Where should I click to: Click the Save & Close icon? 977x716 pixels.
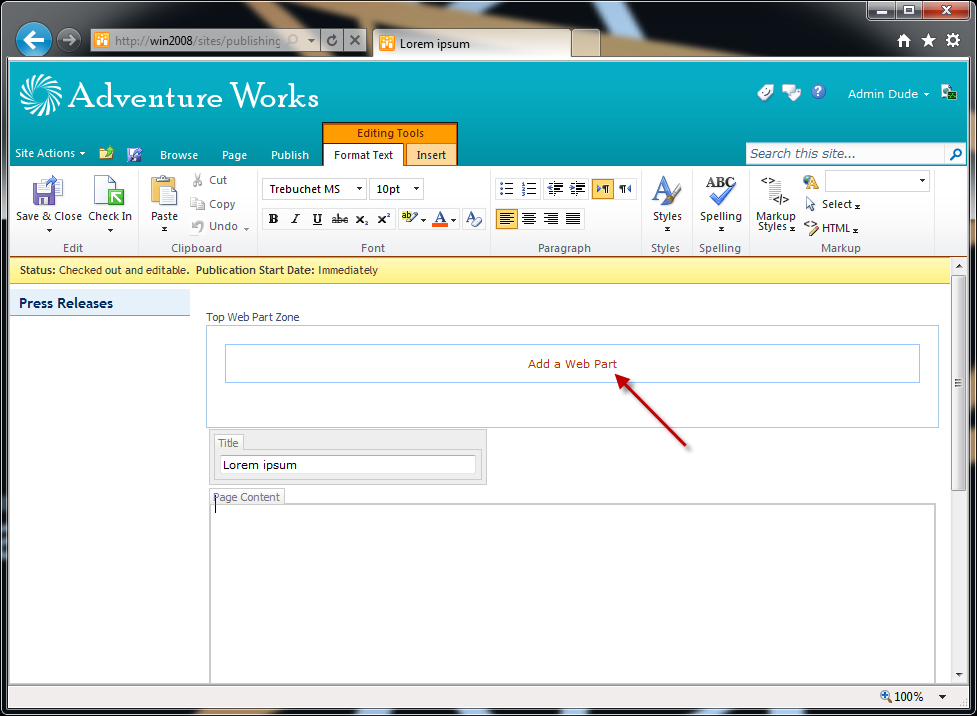[48, 191]
